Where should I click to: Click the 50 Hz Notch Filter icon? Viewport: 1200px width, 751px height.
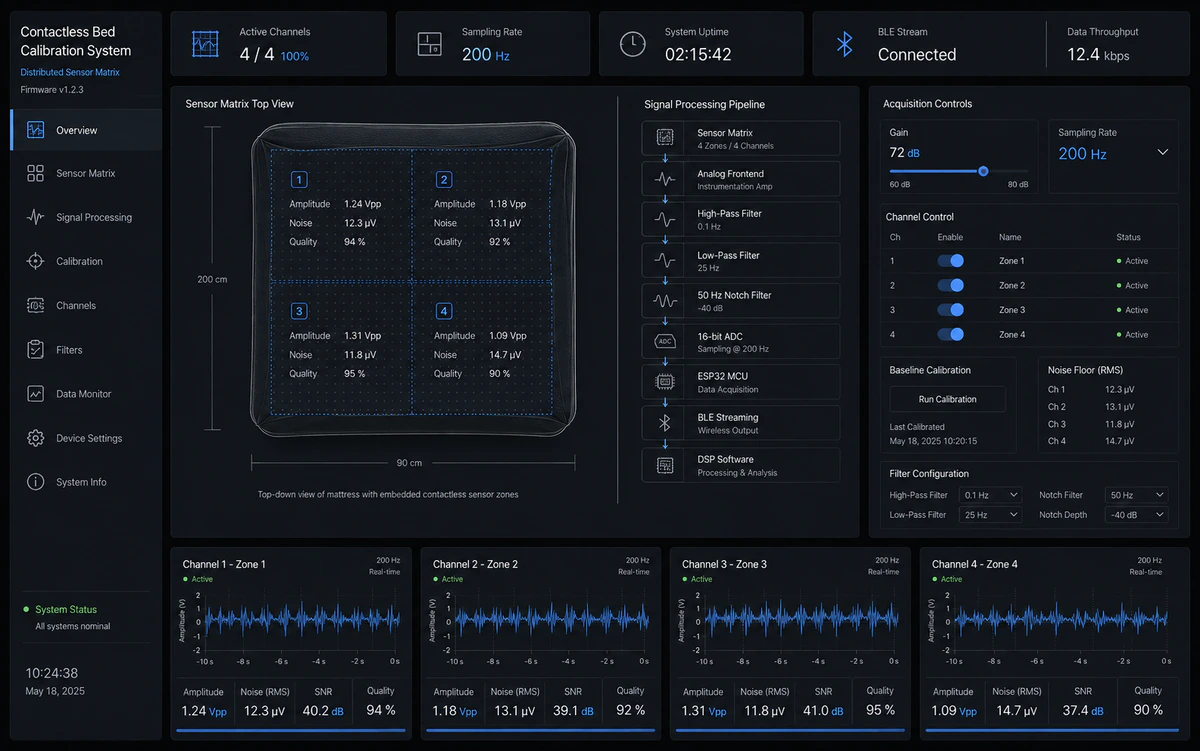pyautogui.click(x=664, y=301)
